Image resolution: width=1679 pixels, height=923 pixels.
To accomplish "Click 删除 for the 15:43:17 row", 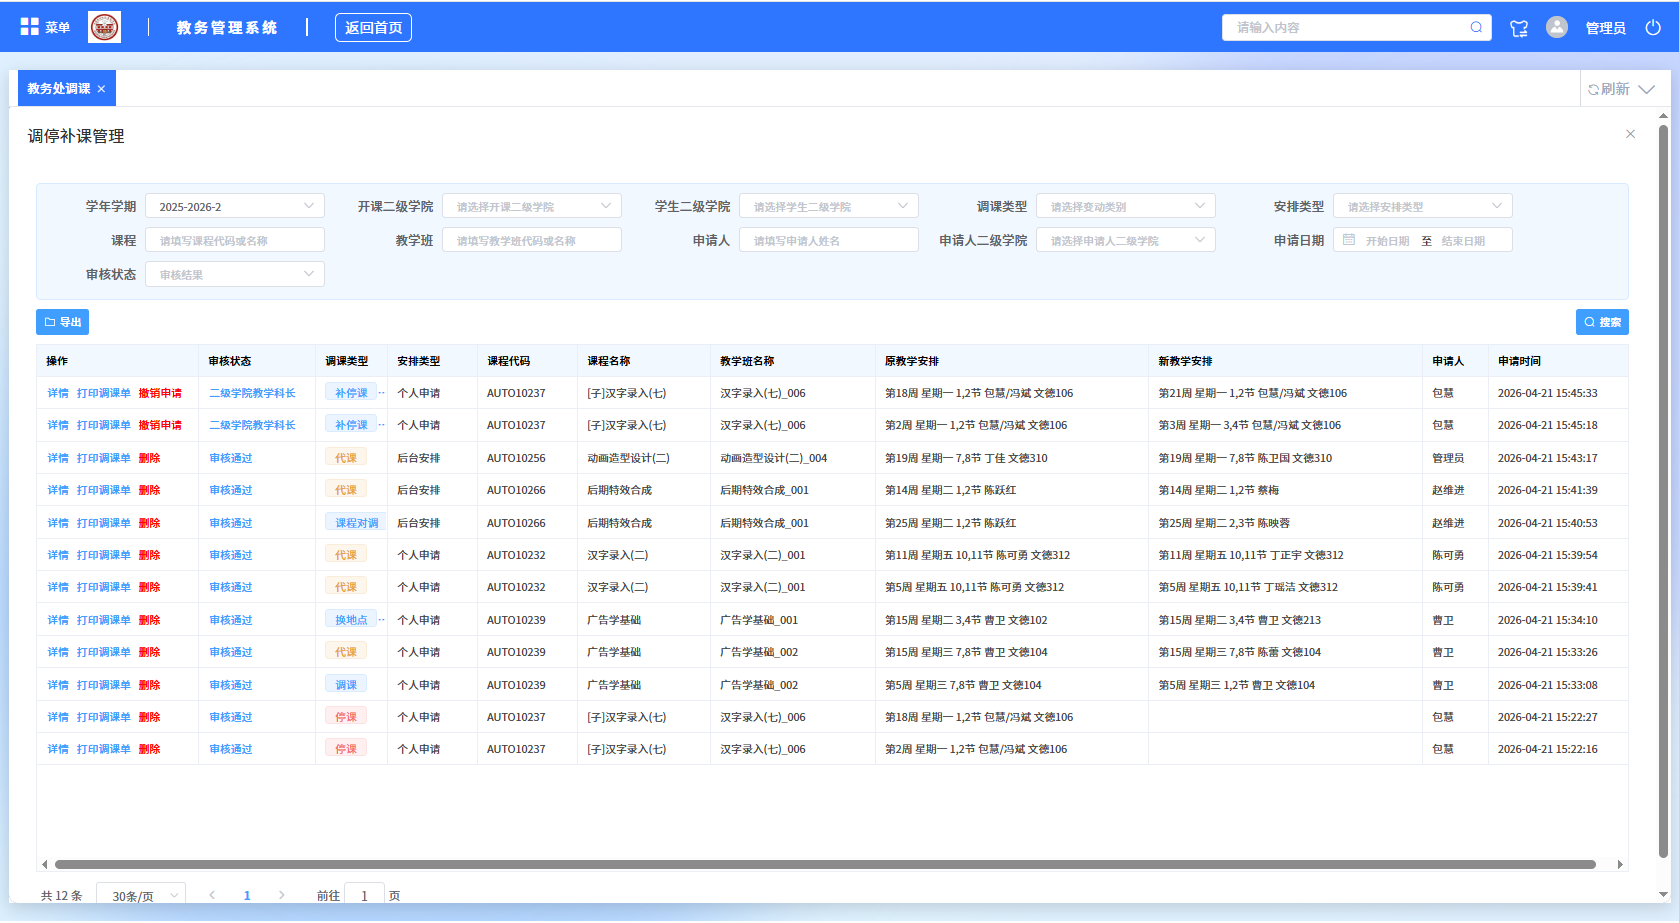I will pos(149,458).
